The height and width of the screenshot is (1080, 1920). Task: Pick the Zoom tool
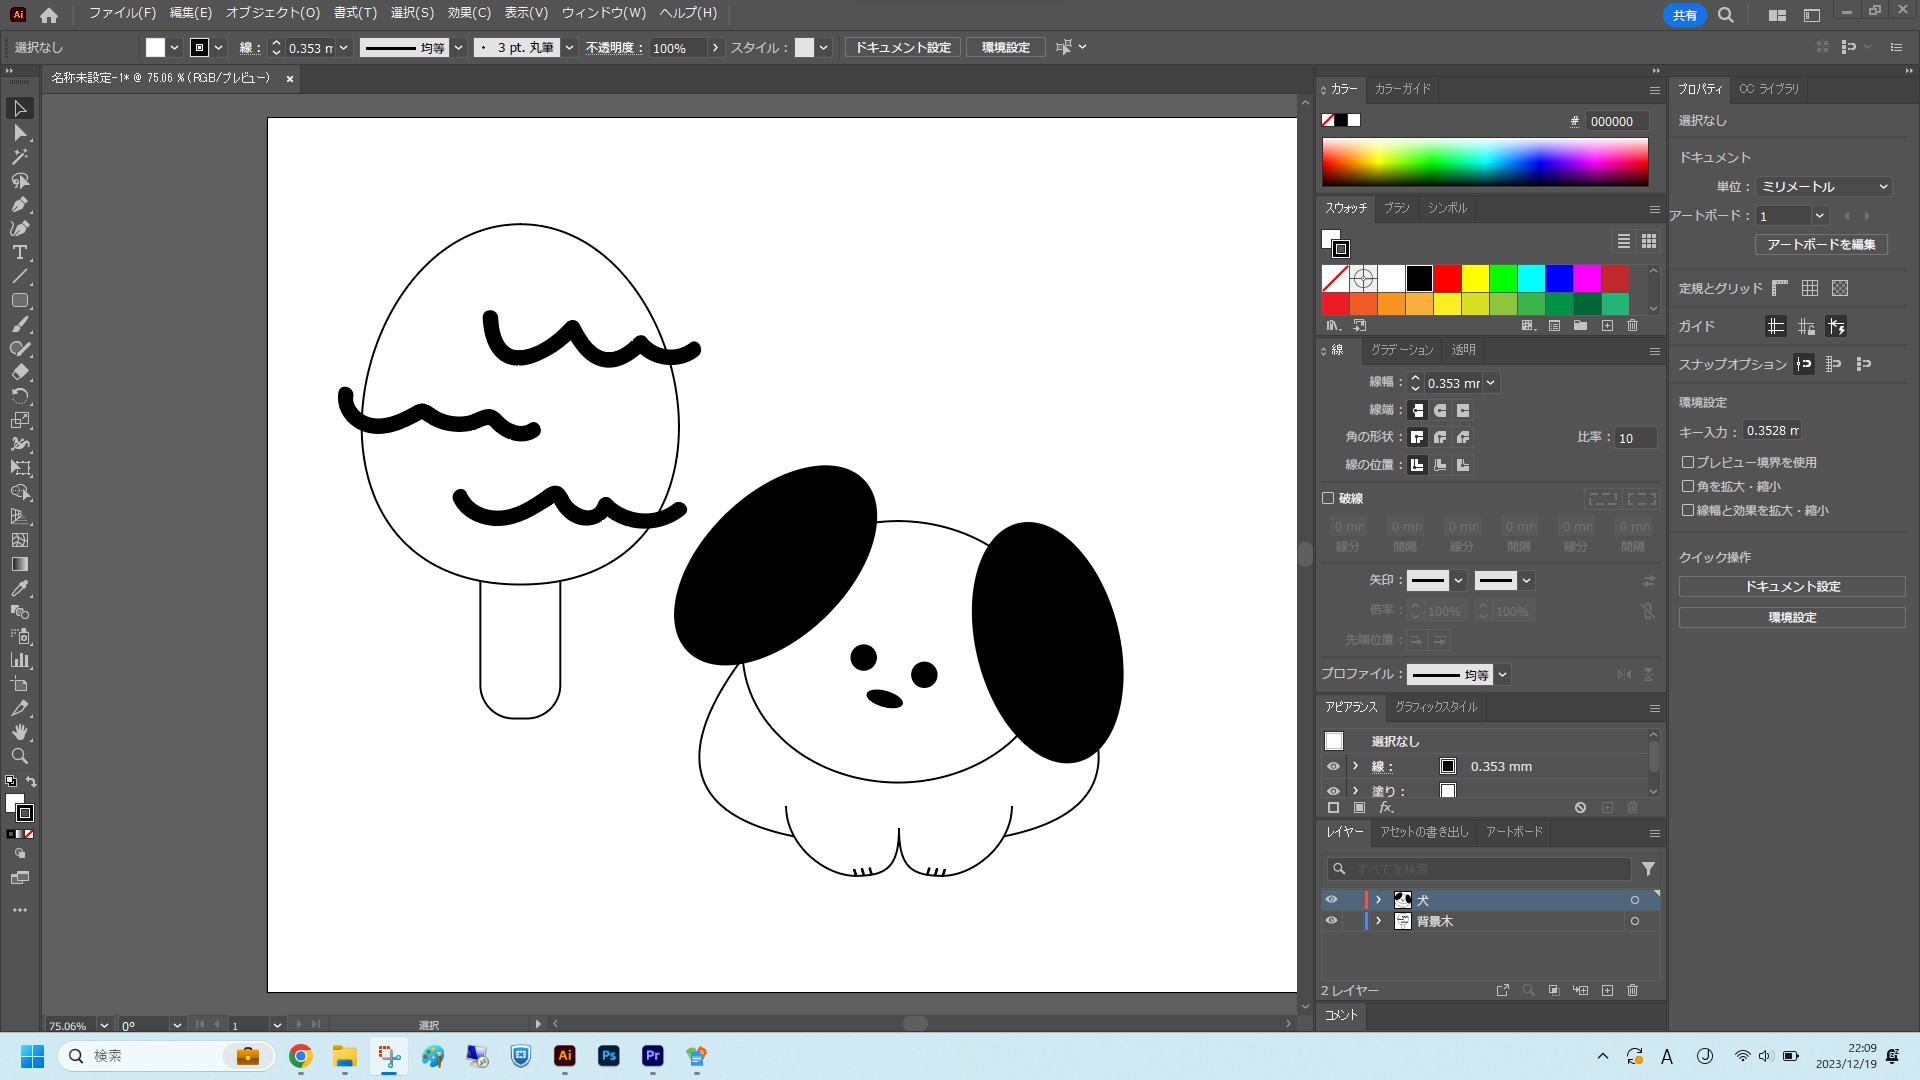tap(19, 756)
